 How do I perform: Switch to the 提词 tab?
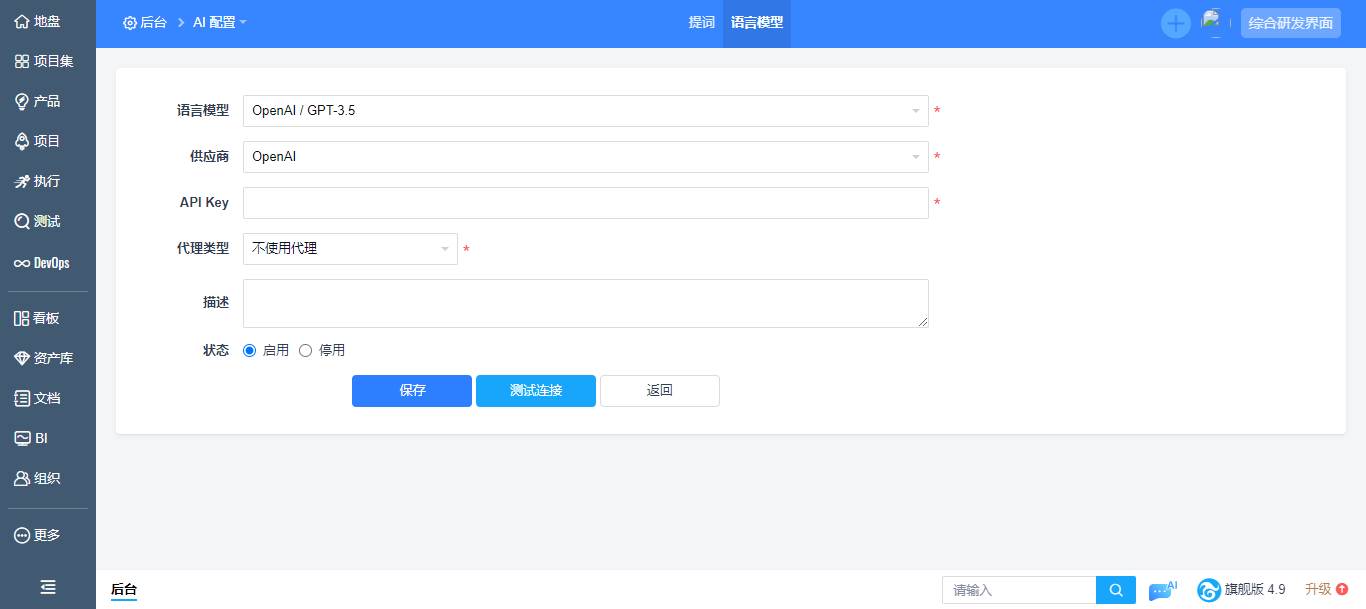click(x=702, y=22)
